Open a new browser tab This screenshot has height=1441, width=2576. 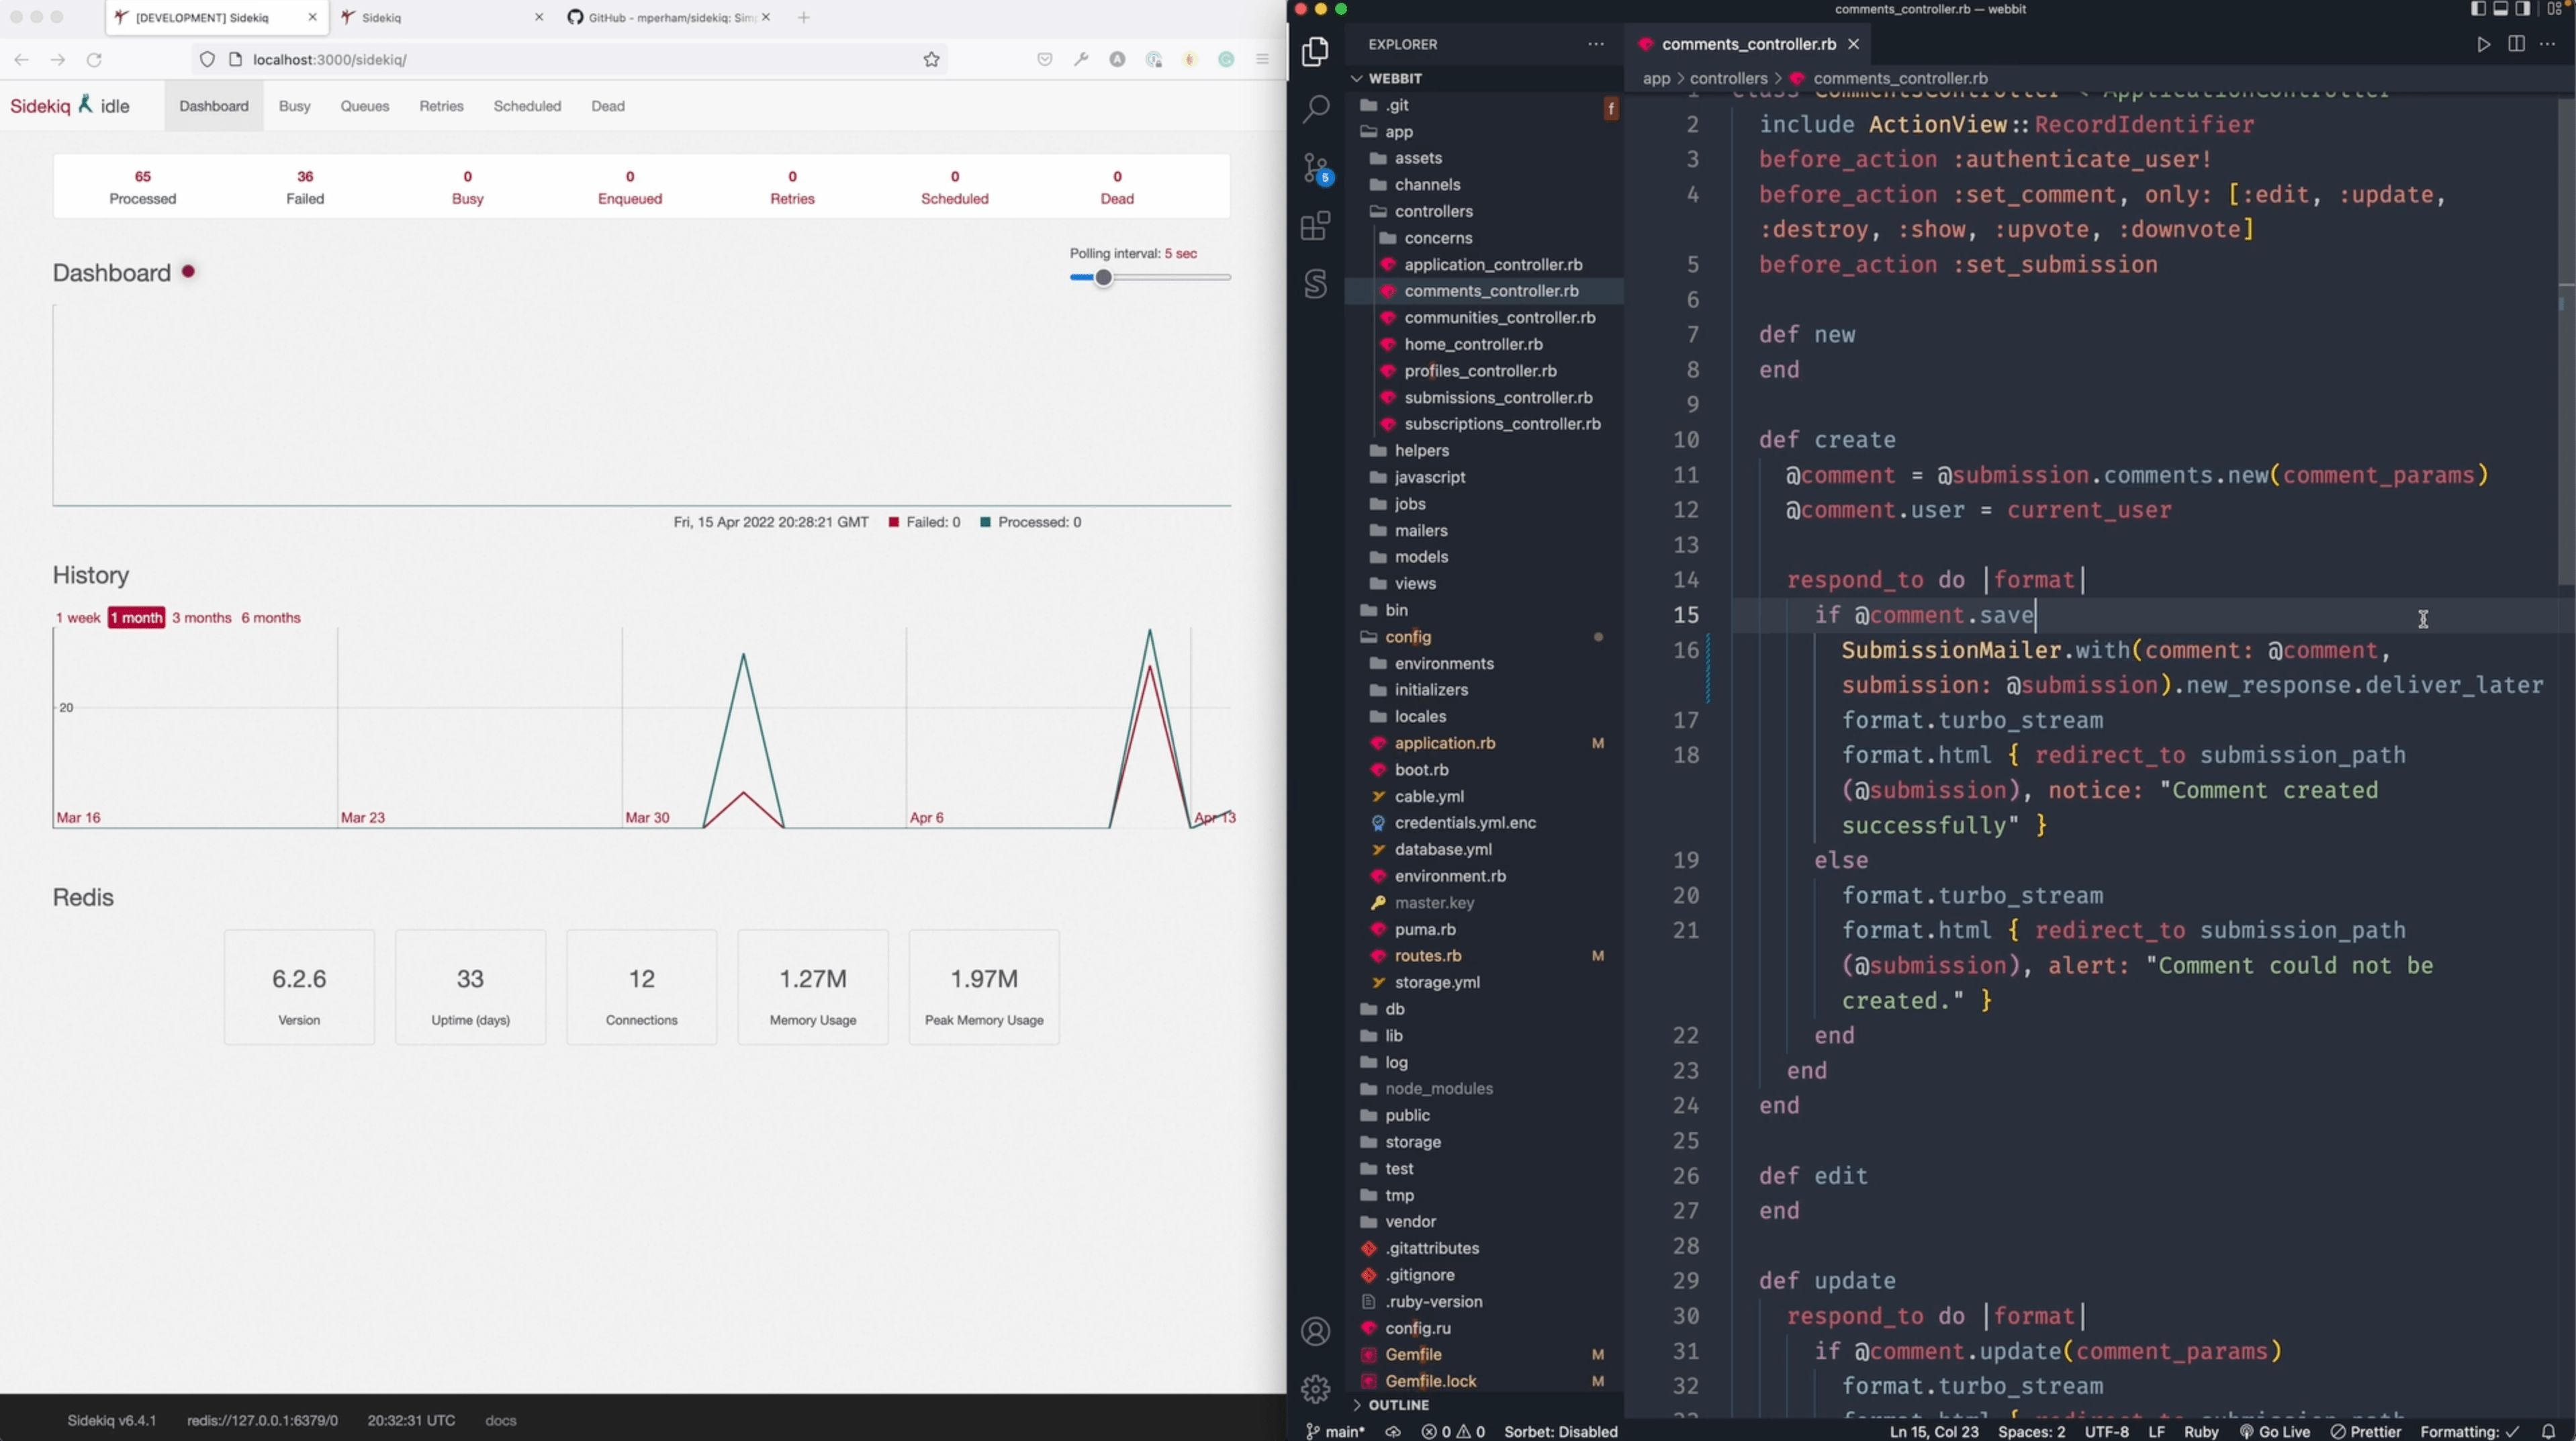[803, 17]
